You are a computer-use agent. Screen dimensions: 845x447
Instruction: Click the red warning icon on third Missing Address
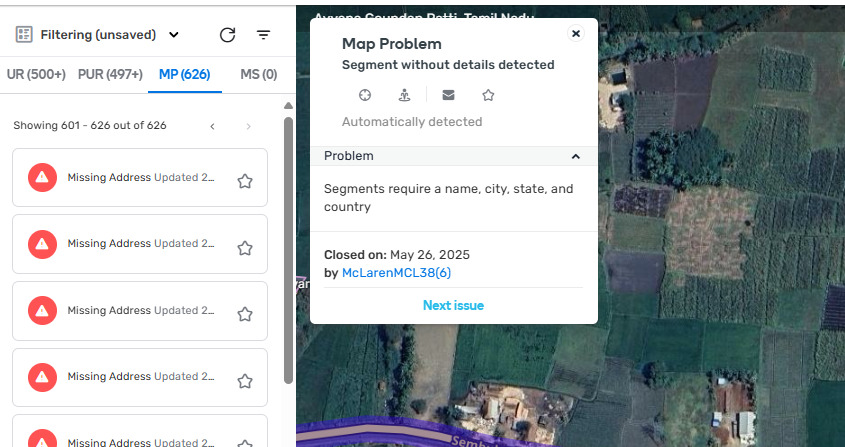coord(42,311)
